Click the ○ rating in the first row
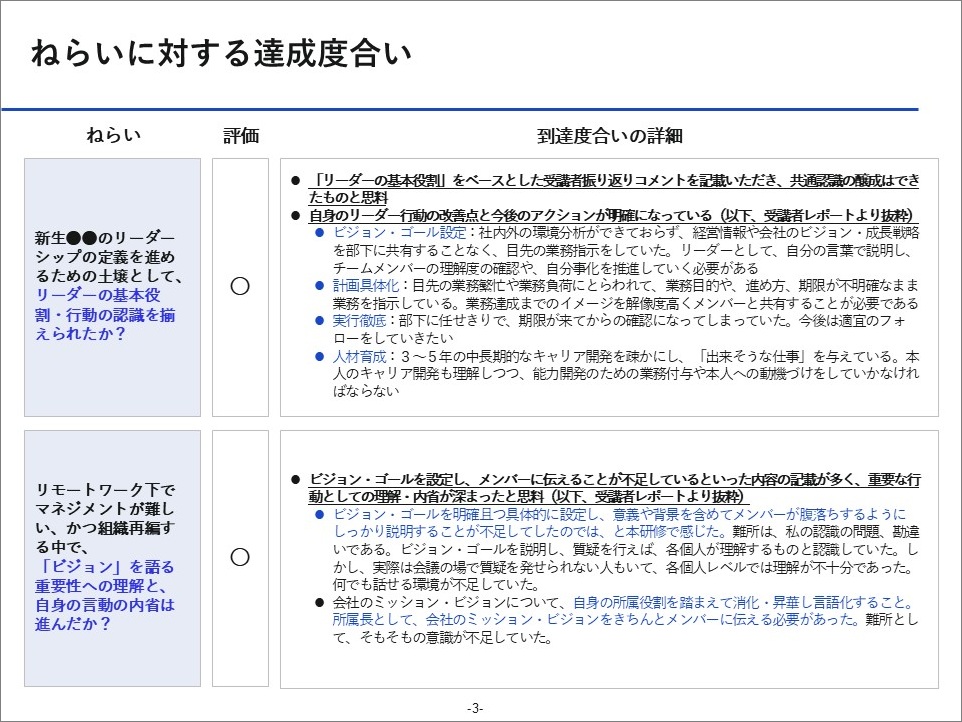Image resolution: width=962 pixels, height=722 pixels. (x=240, y=286)
